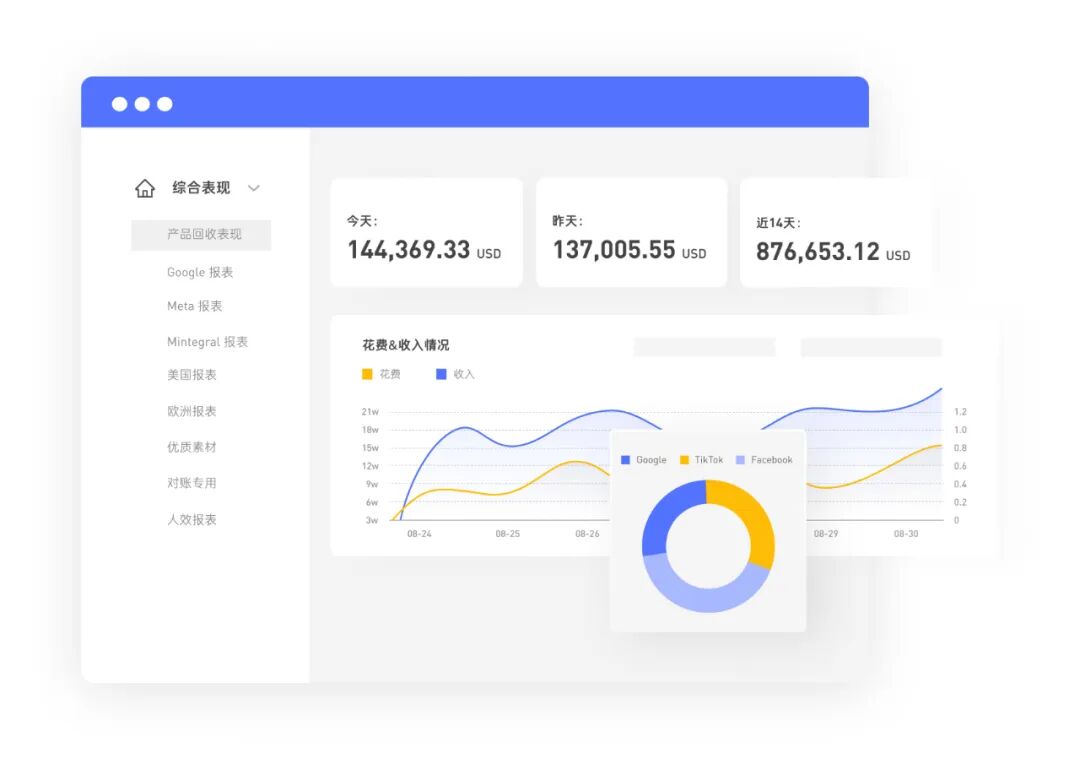
Task: Collapse the 综合表现 menu chevron
Action: (254, 188)
